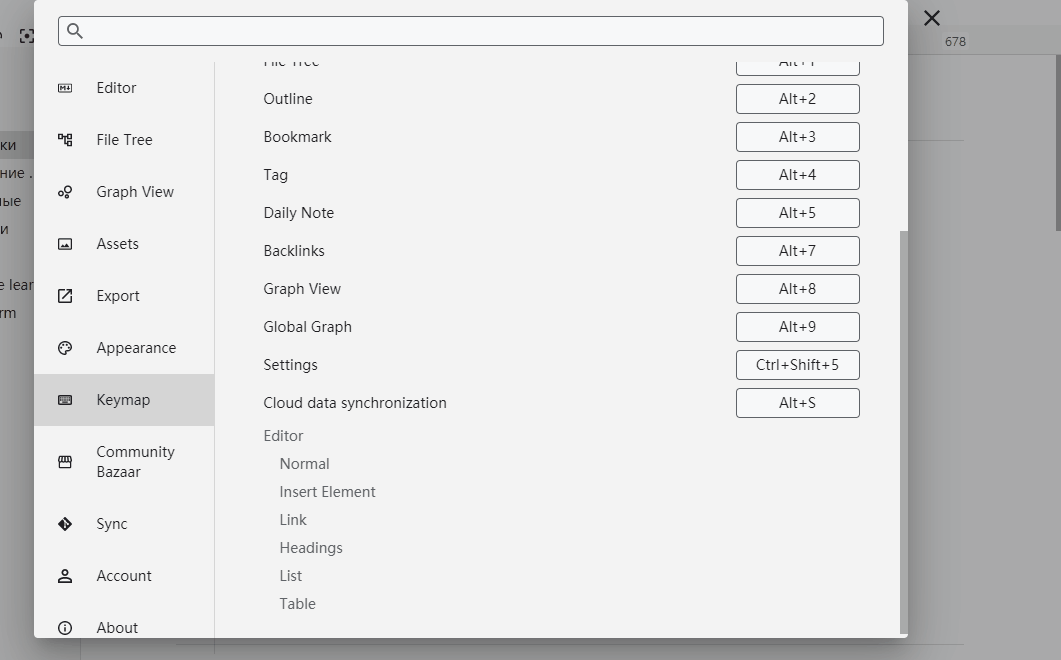This screenshot has height=660, width=1061.
Task: Click the Editor sidebar icon
Action: pos(65,88)
